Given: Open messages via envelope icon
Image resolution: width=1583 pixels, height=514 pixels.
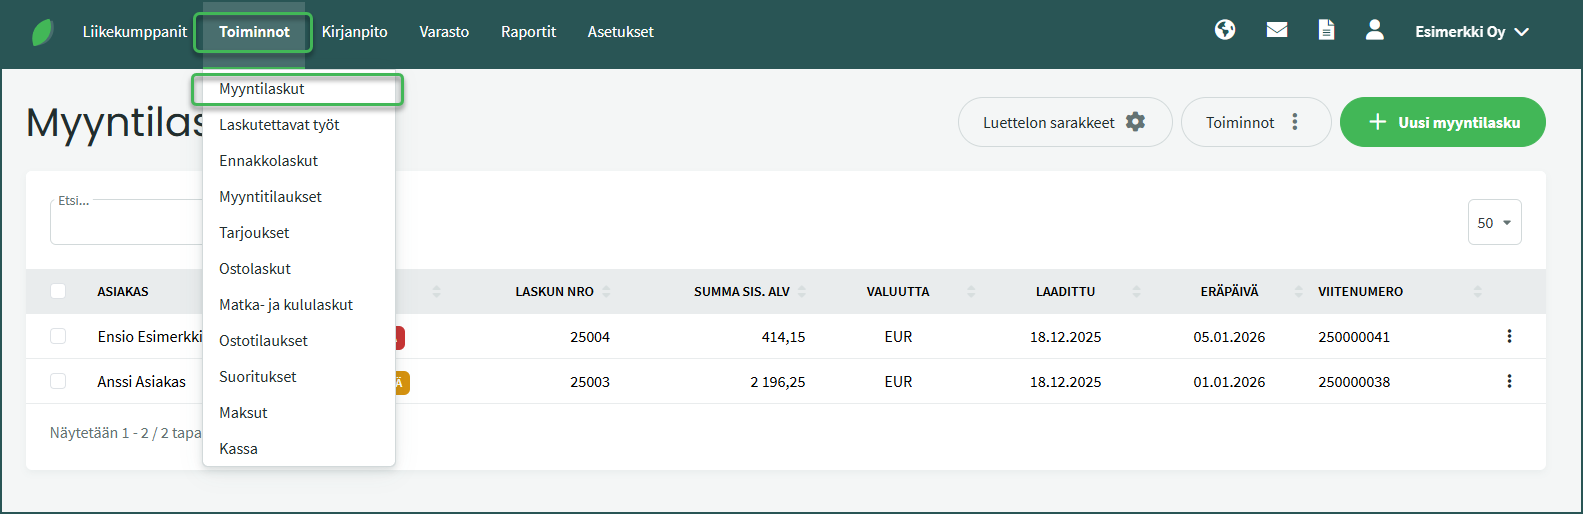Looking at the screenshot, I should [x=1277, y=30].
